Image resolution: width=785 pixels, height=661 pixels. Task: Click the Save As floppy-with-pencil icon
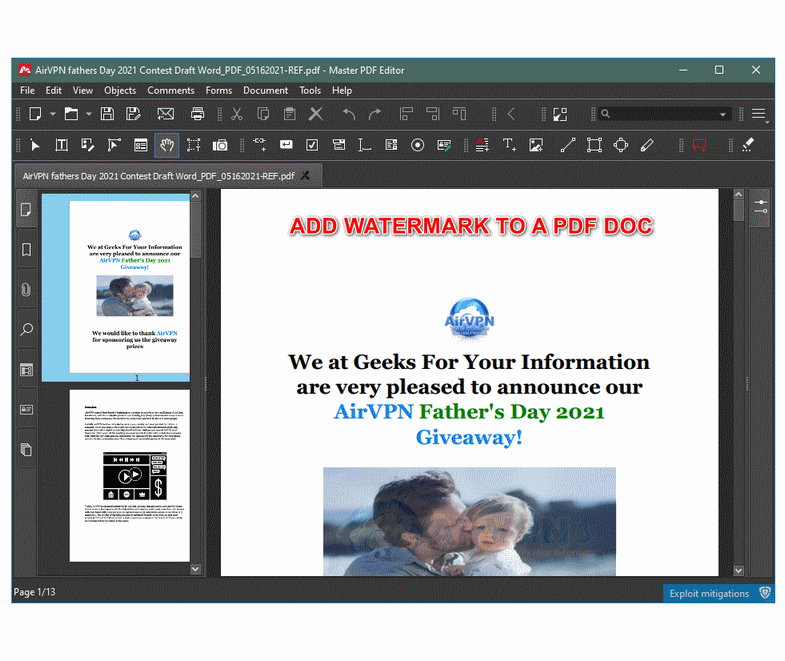133,114
